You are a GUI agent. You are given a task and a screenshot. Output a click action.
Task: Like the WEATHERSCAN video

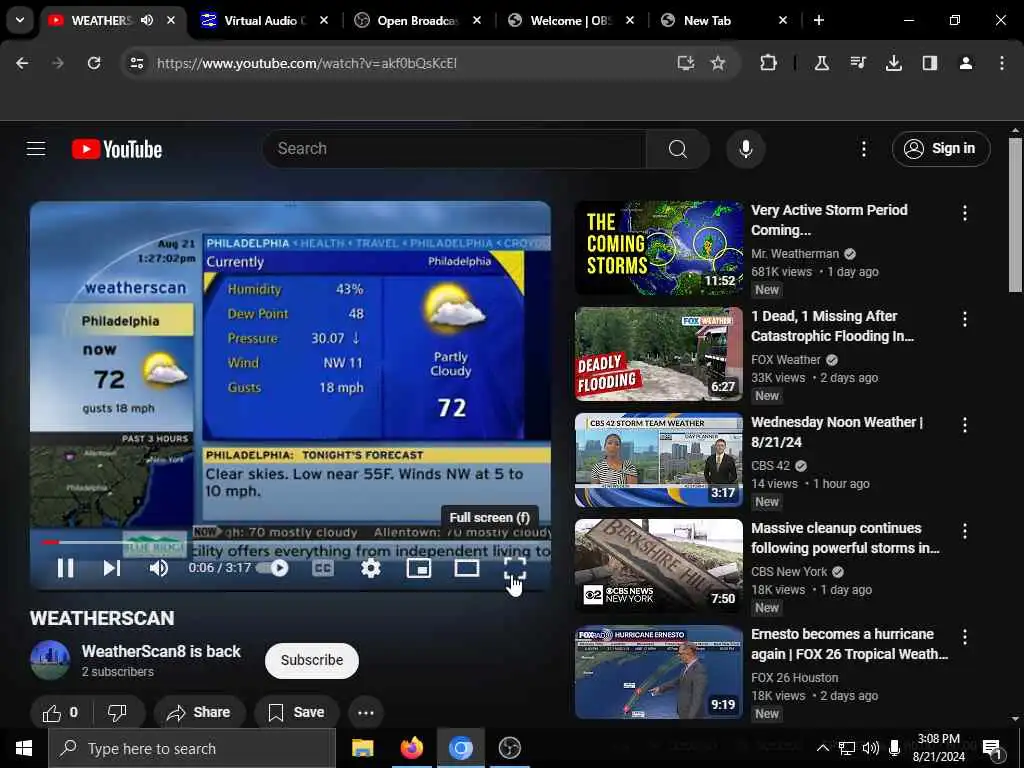coord(59,712)
